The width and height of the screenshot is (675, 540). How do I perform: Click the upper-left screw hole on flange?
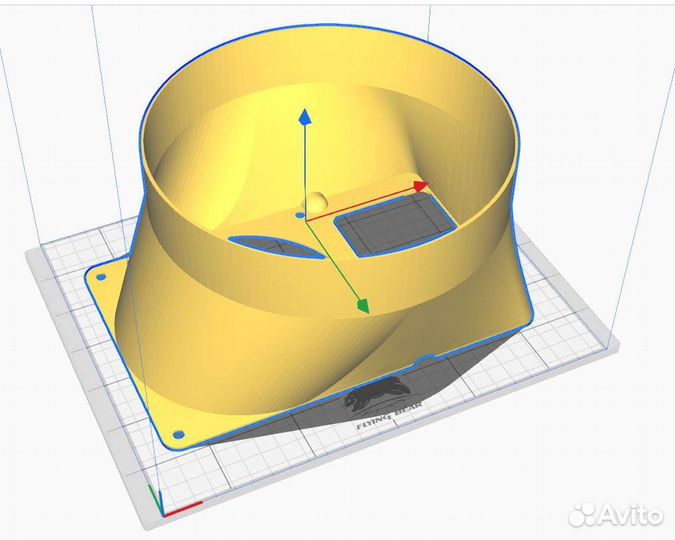pyautogui.click(x=102, y=274)
